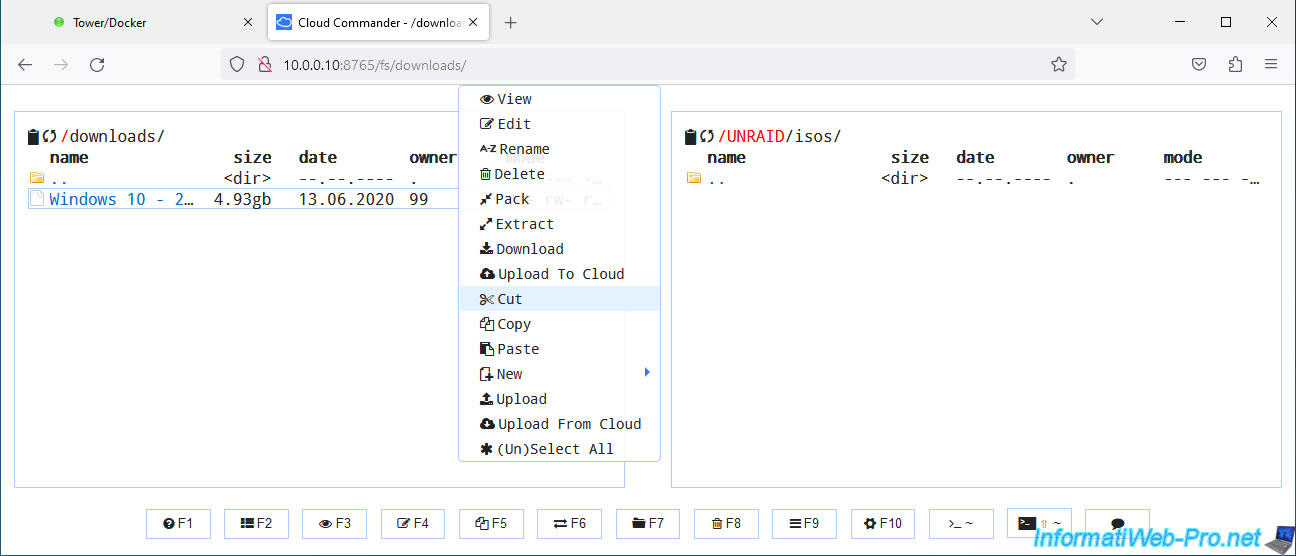
Task: Click the clipboard icon in the isos panel
Action: (x=690, y=136)
